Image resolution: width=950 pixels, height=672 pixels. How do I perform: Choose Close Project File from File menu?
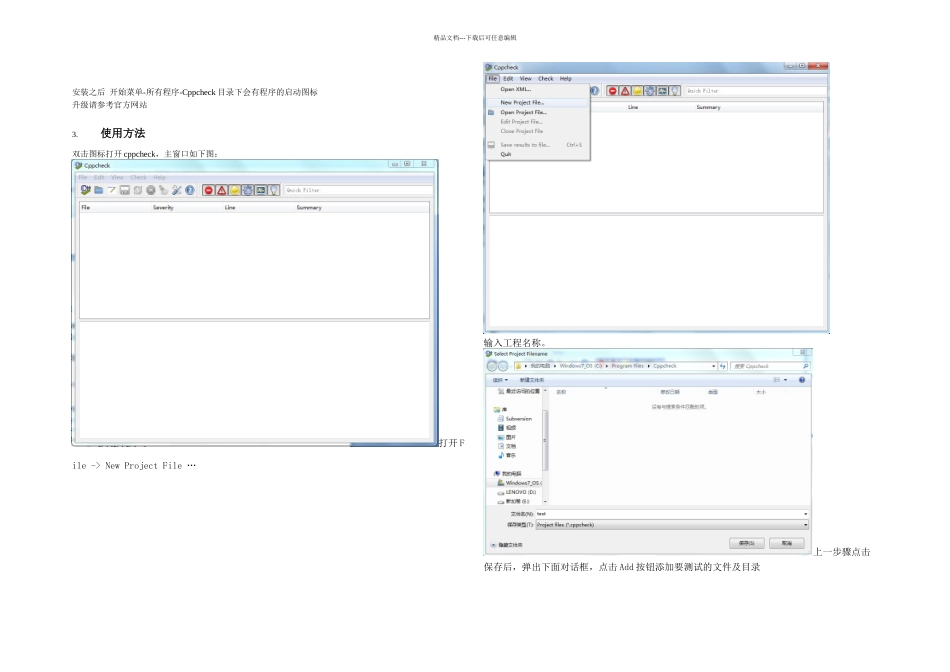[537, 131]
